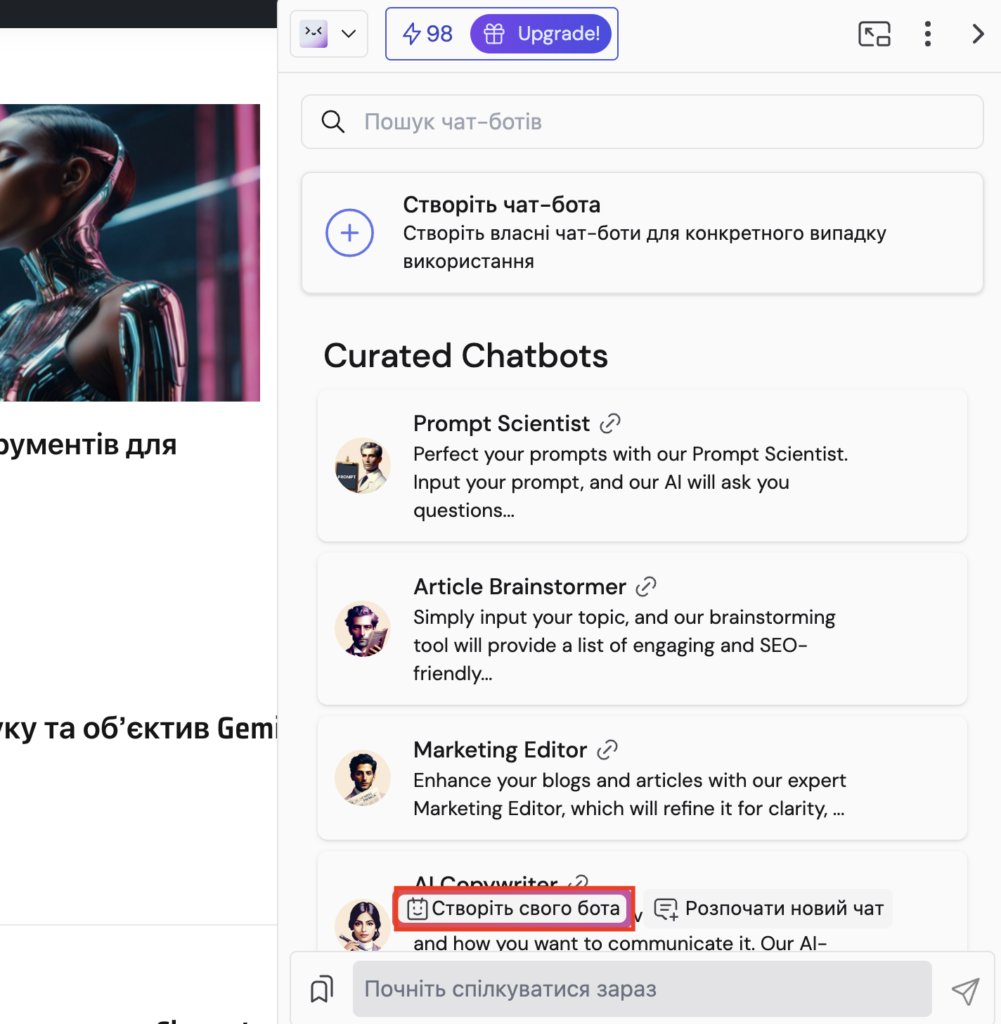The width and height of the screenshot is (1001, 1024).
Task: Click Розпочати новий чат button
Action: tap(768, 909)
